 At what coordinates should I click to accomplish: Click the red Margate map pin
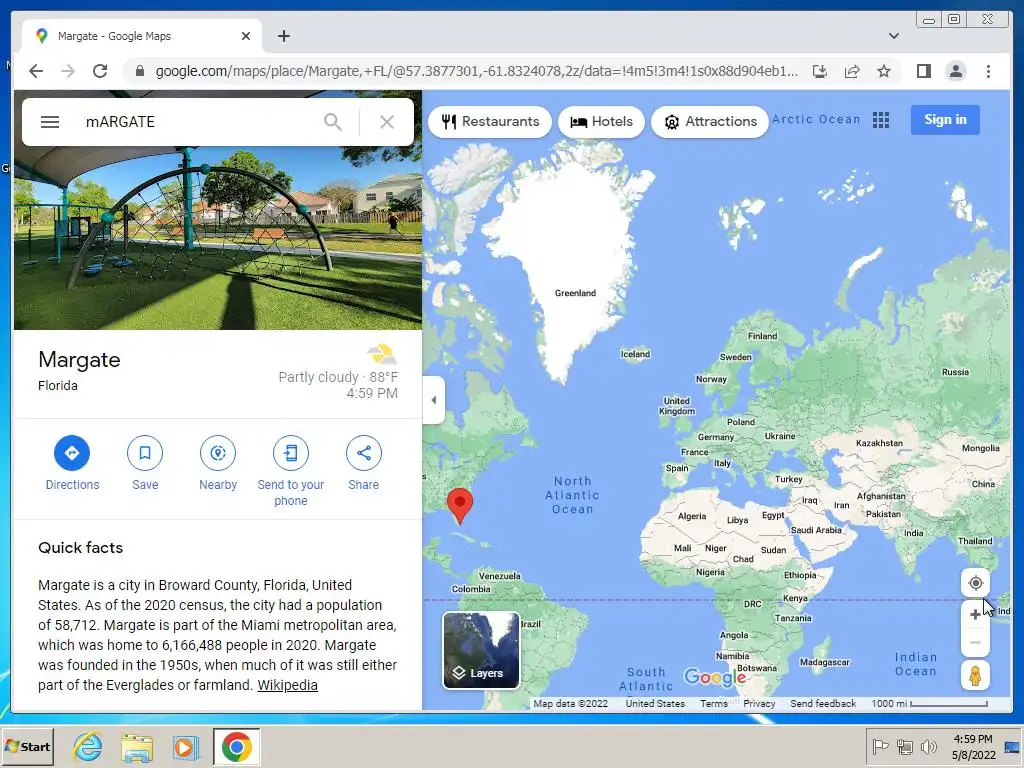pos(460,505)
